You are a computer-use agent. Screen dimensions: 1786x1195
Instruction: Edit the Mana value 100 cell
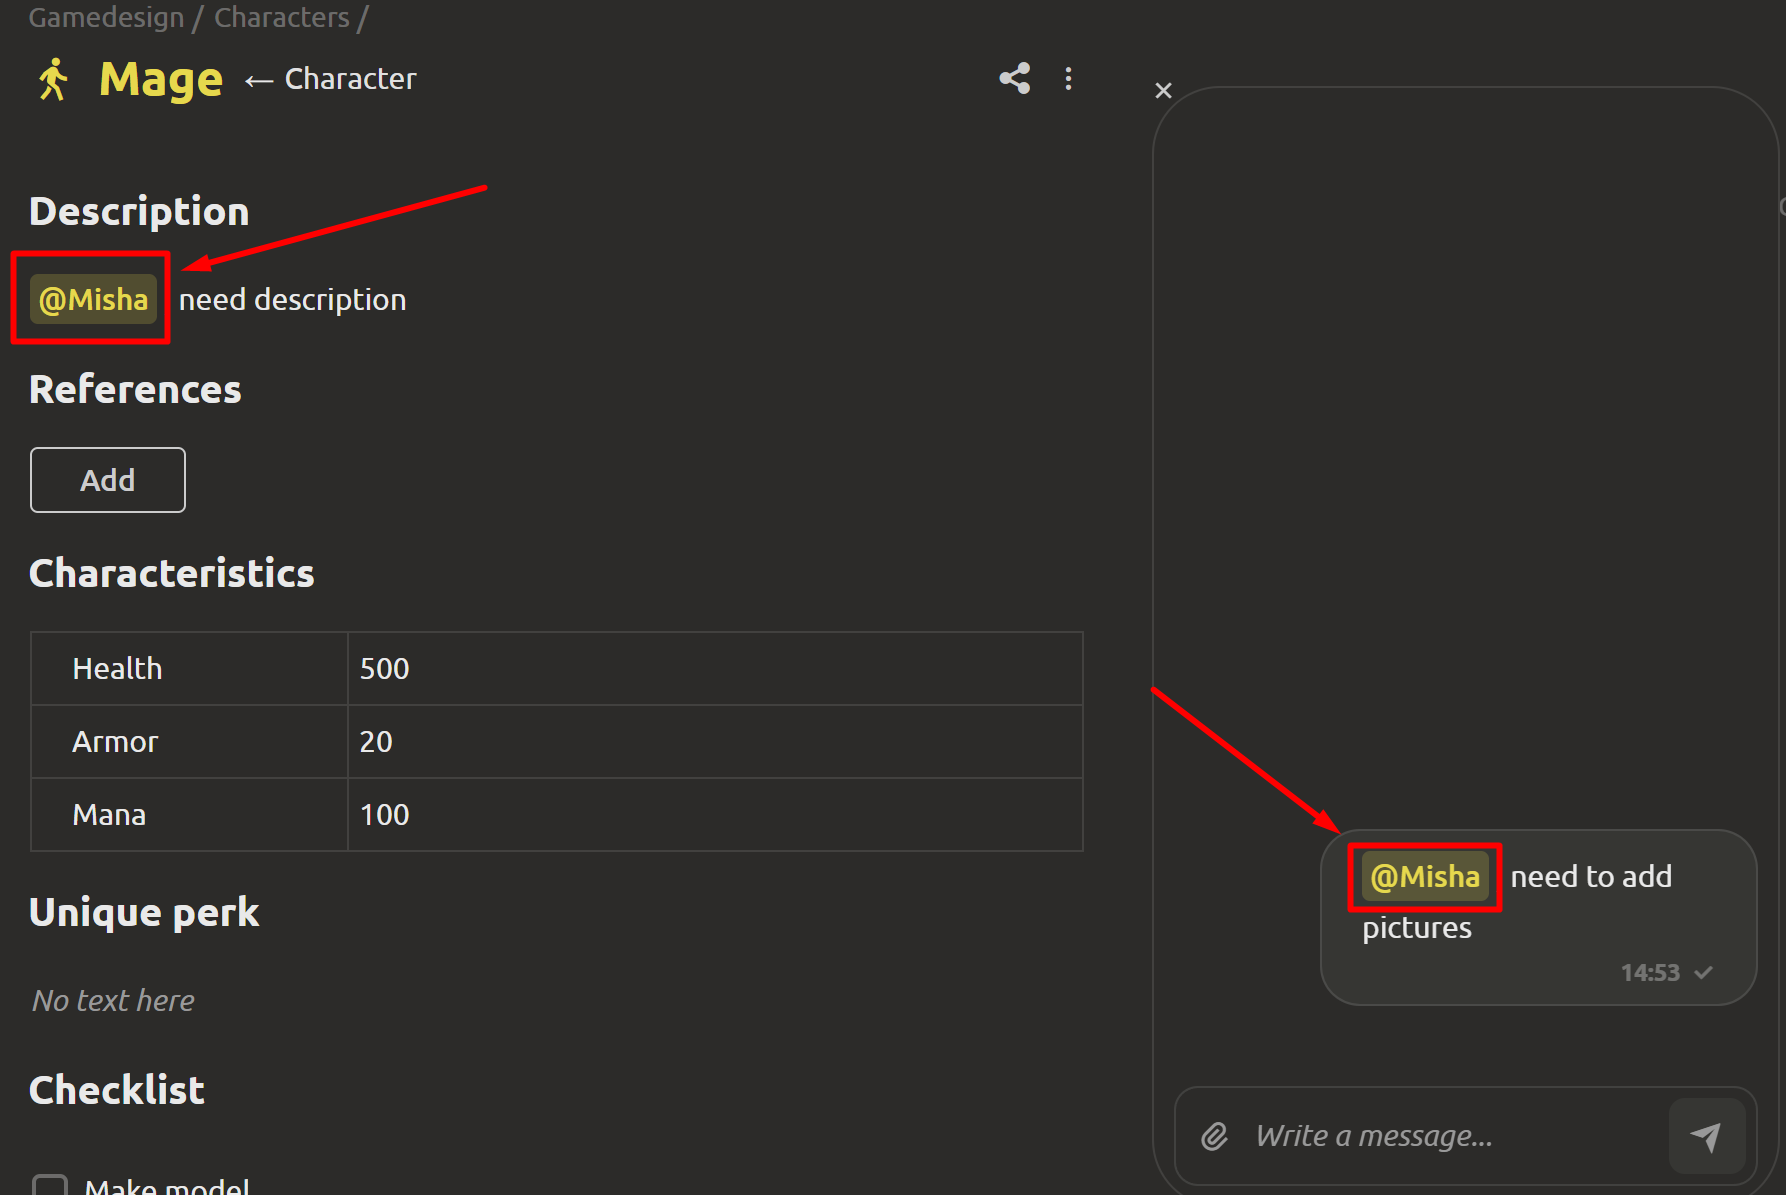tap(714, 814)
